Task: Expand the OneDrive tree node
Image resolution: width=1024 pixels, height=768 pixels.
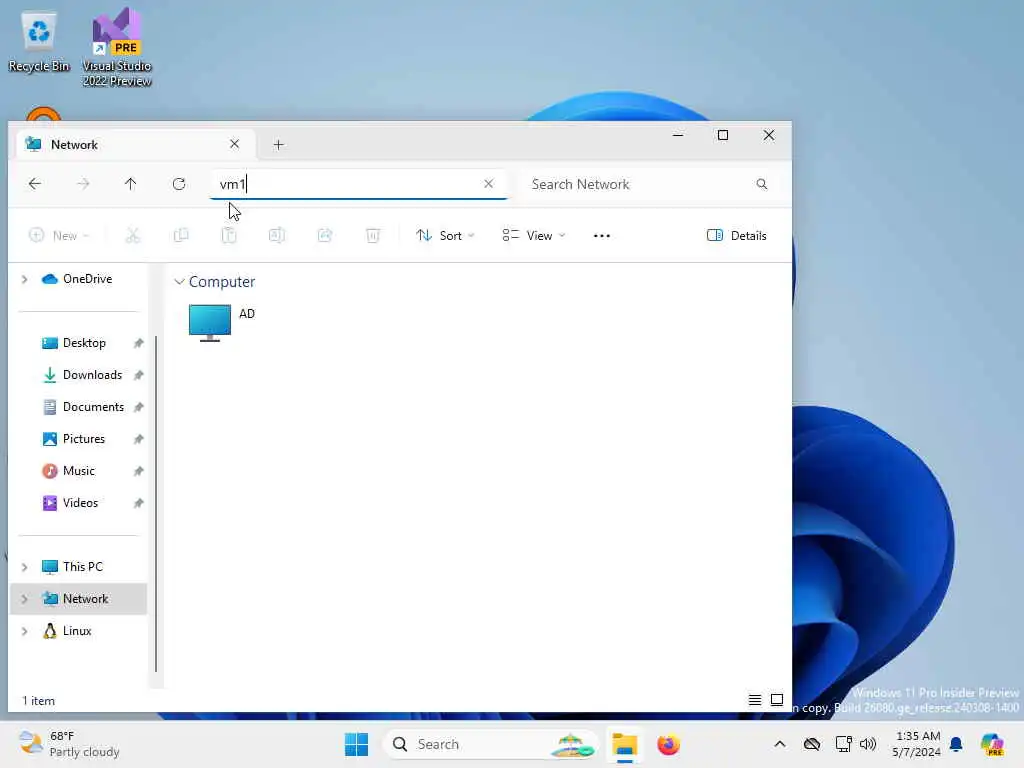Action: point(25,280)
